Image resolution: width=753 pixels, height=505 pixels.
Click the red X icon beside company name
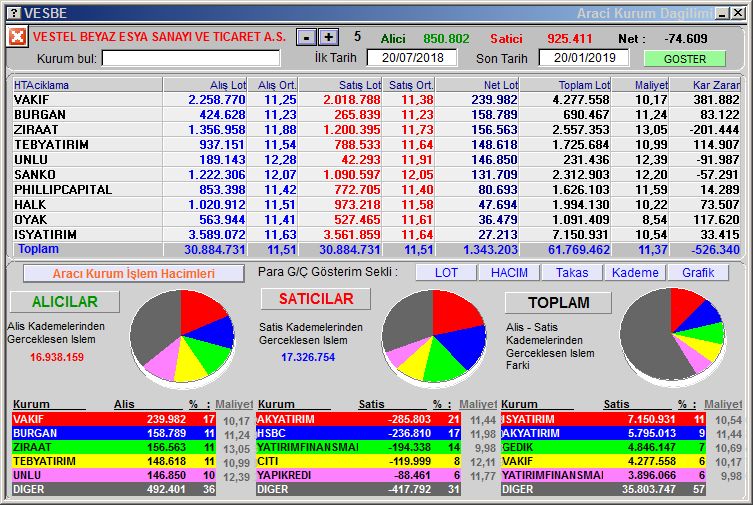(x=17, y=37)
